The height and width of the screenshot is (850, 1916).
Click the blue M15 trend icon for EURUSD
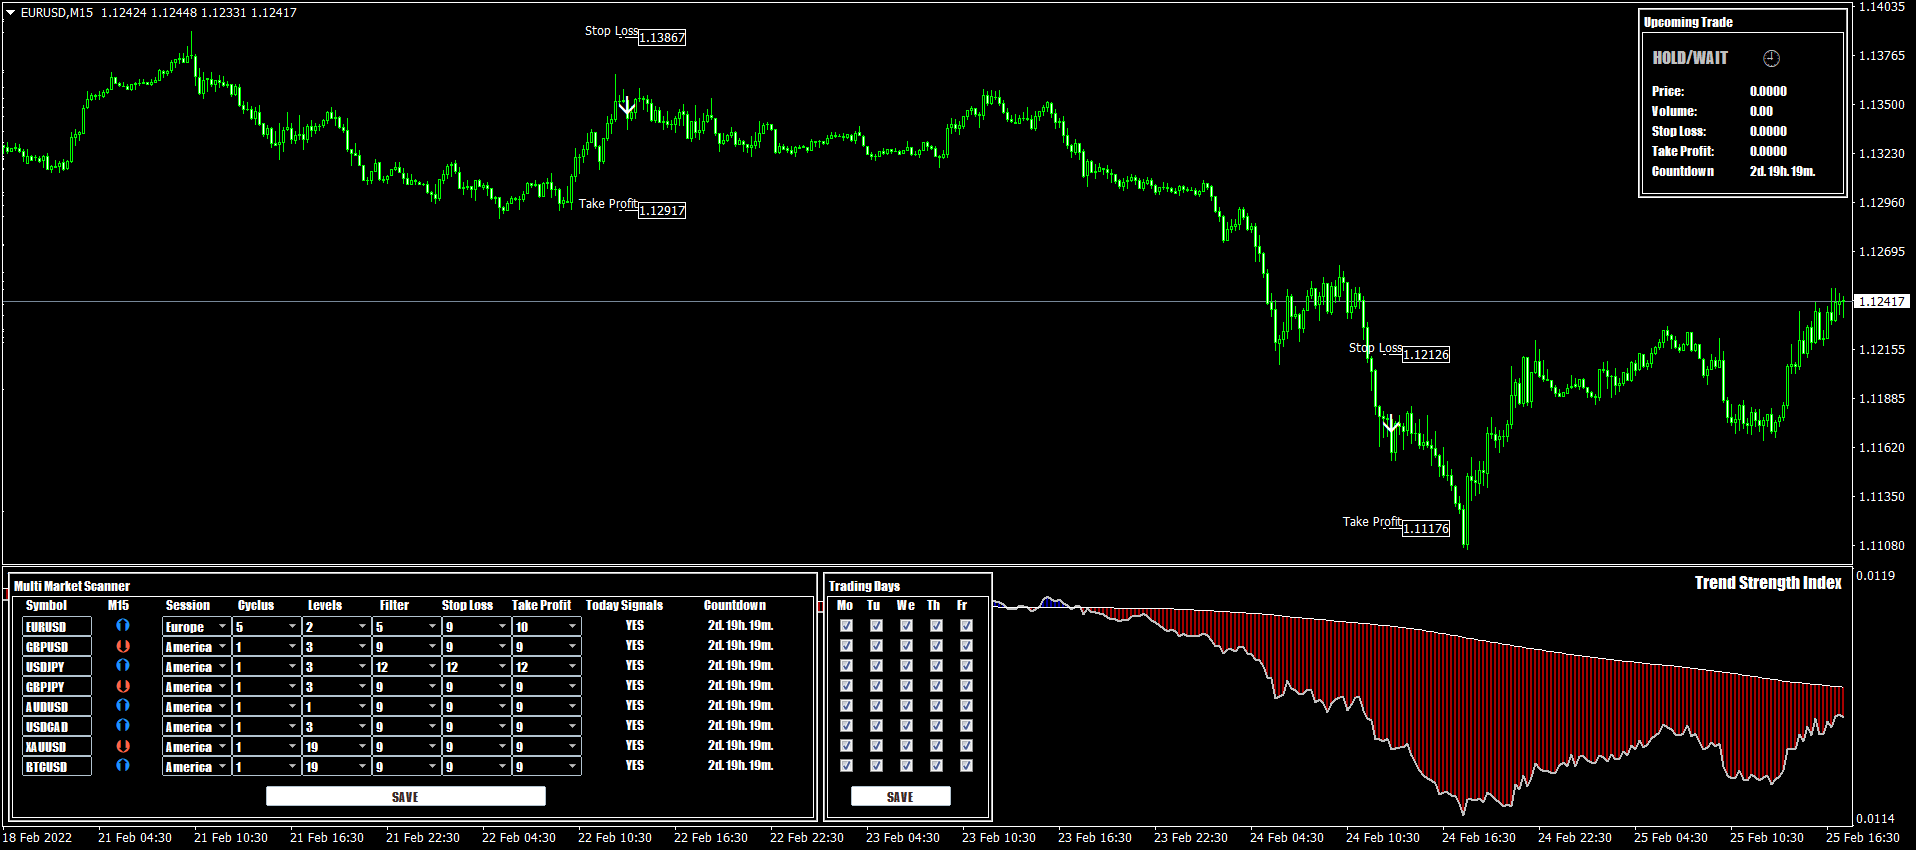coord(123,625)
